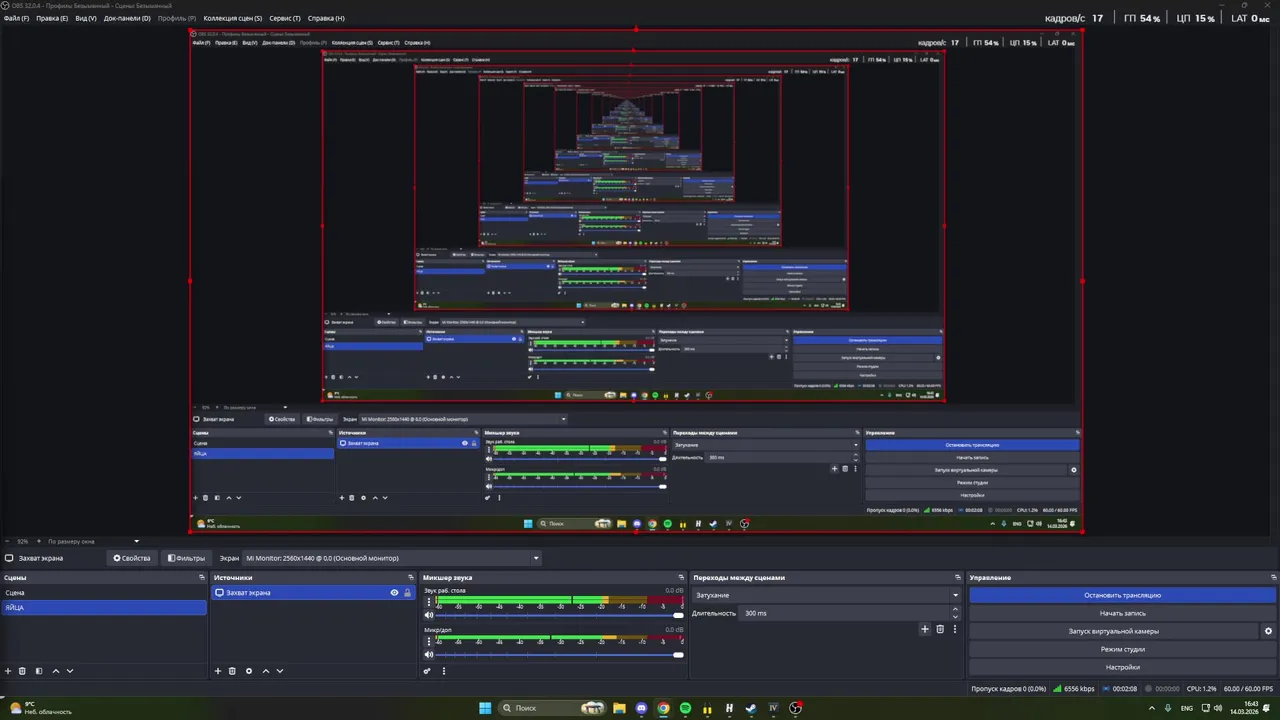
Task: Mute Звук раб. стола speaker icon
Action: [x=429, y=615]
